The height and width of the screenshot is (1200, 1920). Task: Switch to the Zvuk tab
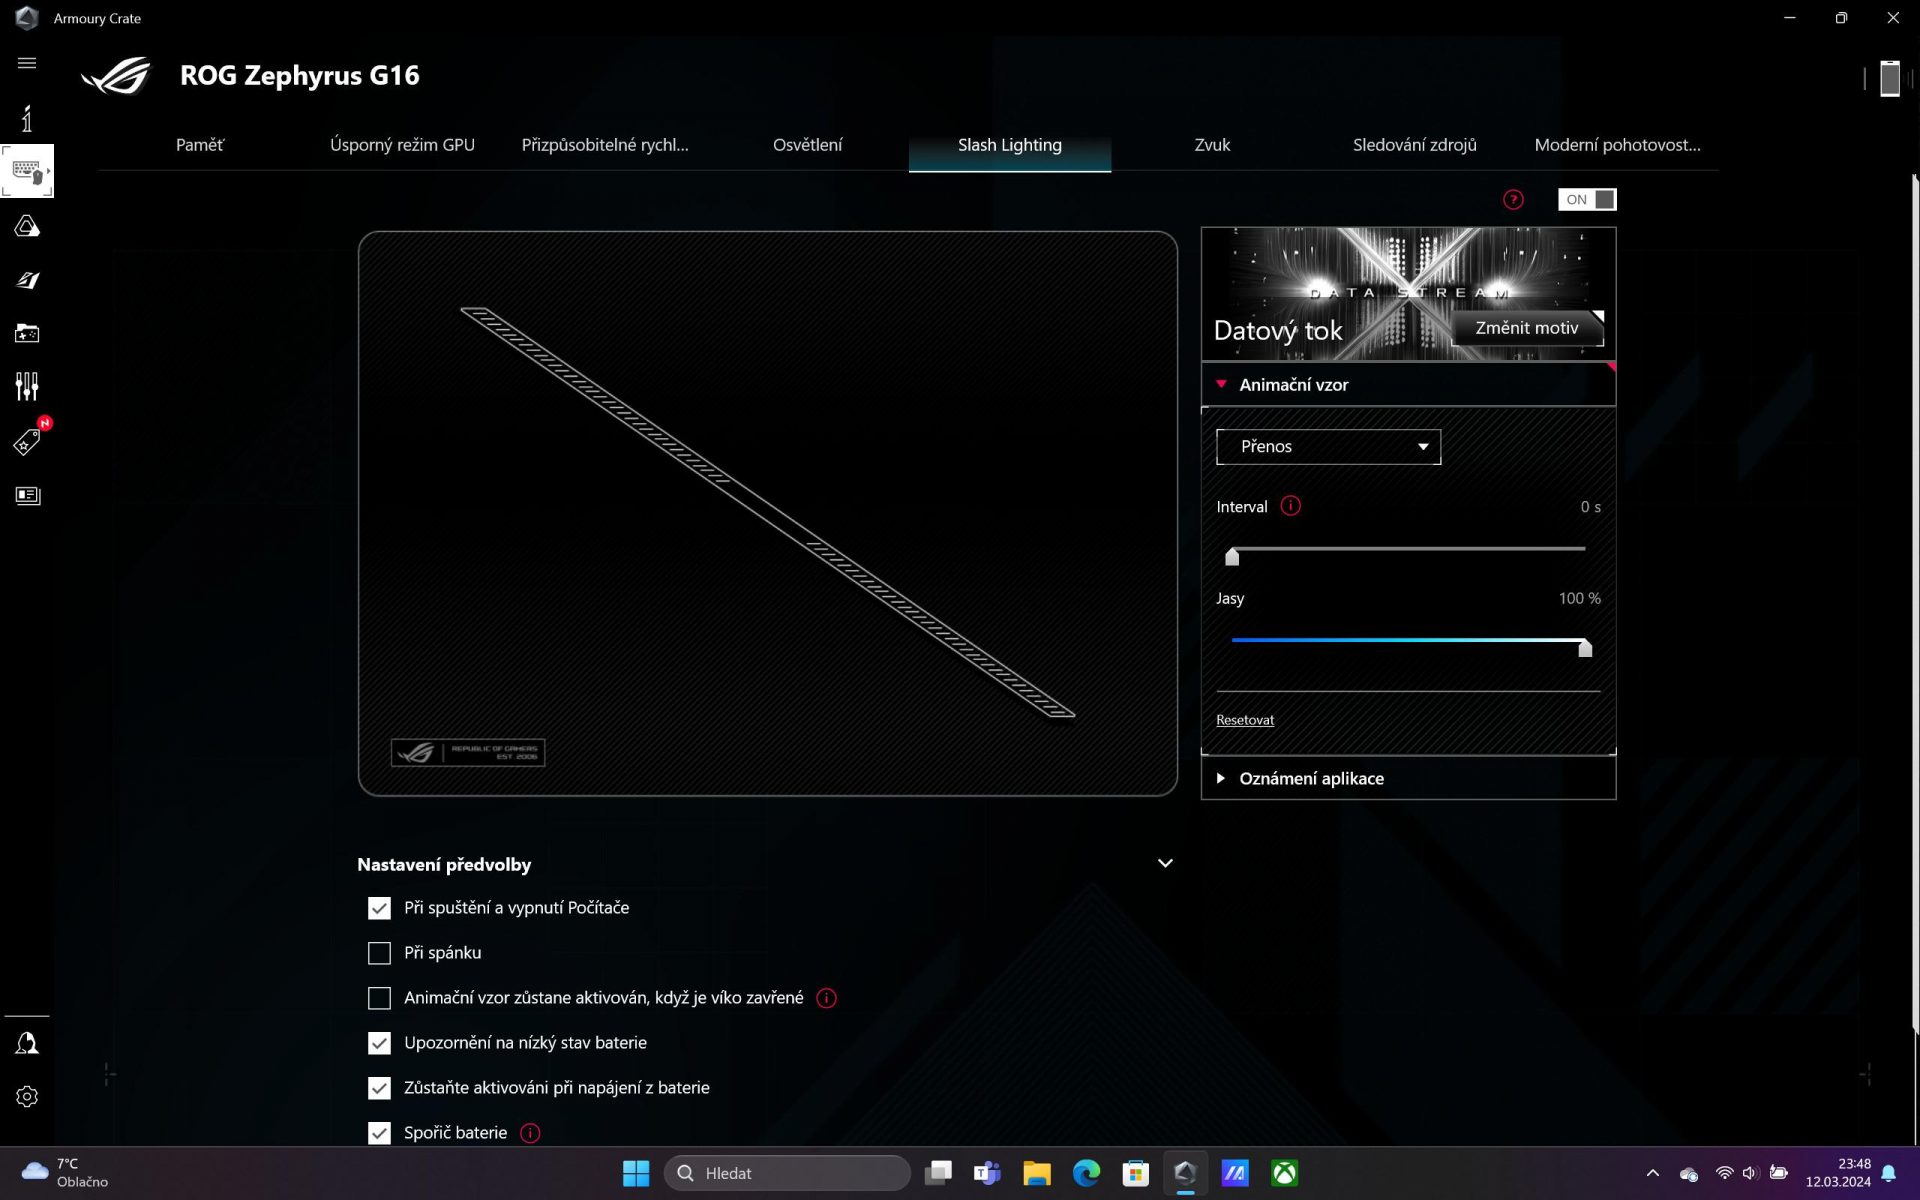1212,145
